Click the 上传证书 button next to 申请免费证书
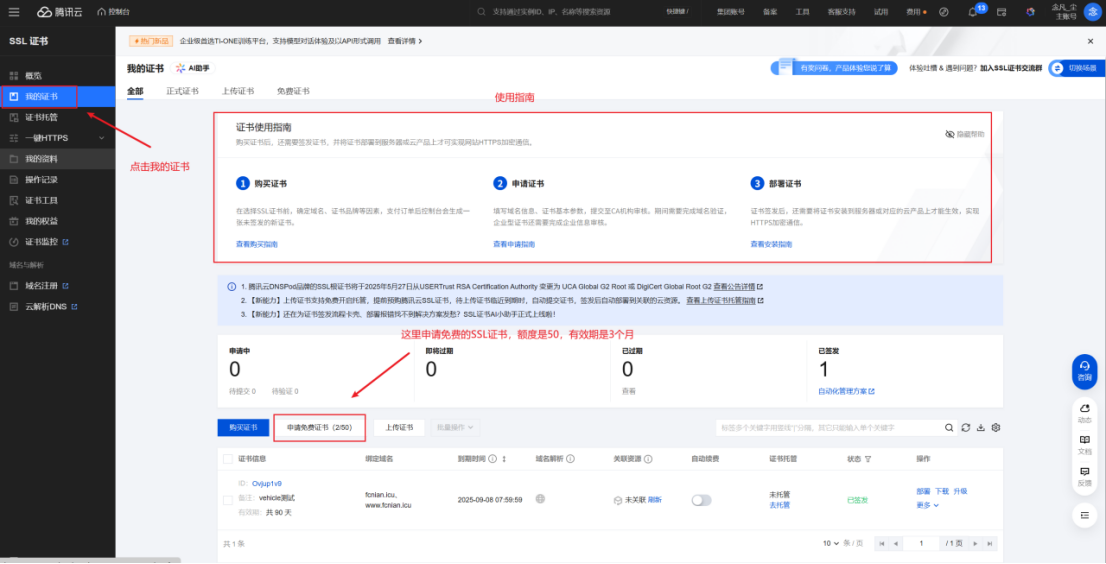Screen dimensions: 1106x564 click(x=399, y=428)
